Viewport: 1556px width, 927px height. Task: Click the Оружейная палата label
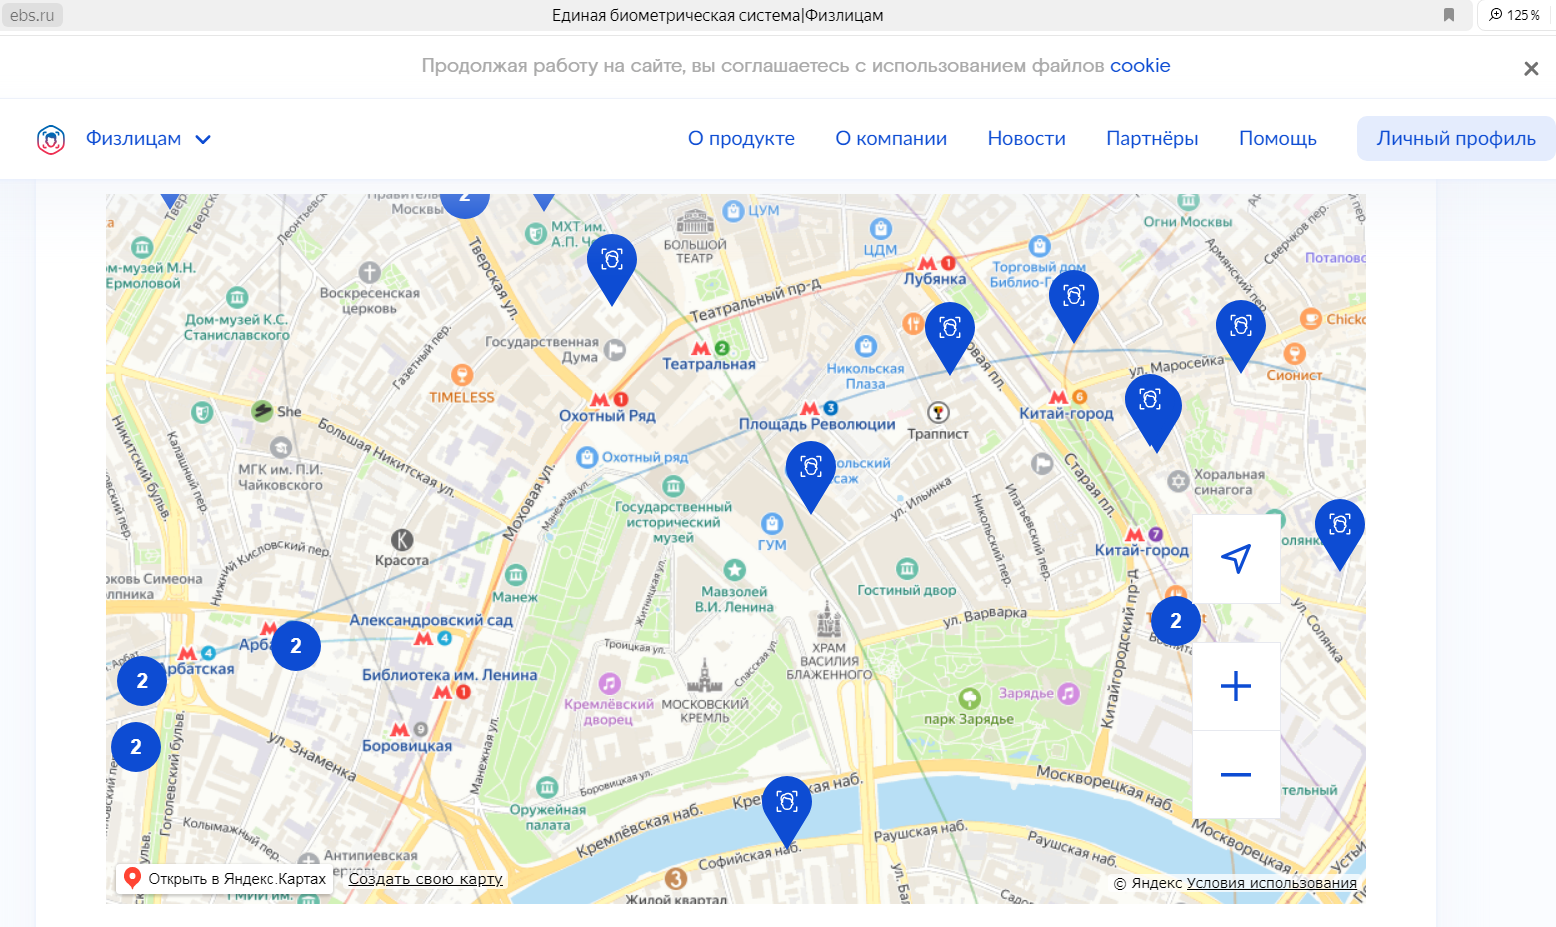tap(548, 817)
